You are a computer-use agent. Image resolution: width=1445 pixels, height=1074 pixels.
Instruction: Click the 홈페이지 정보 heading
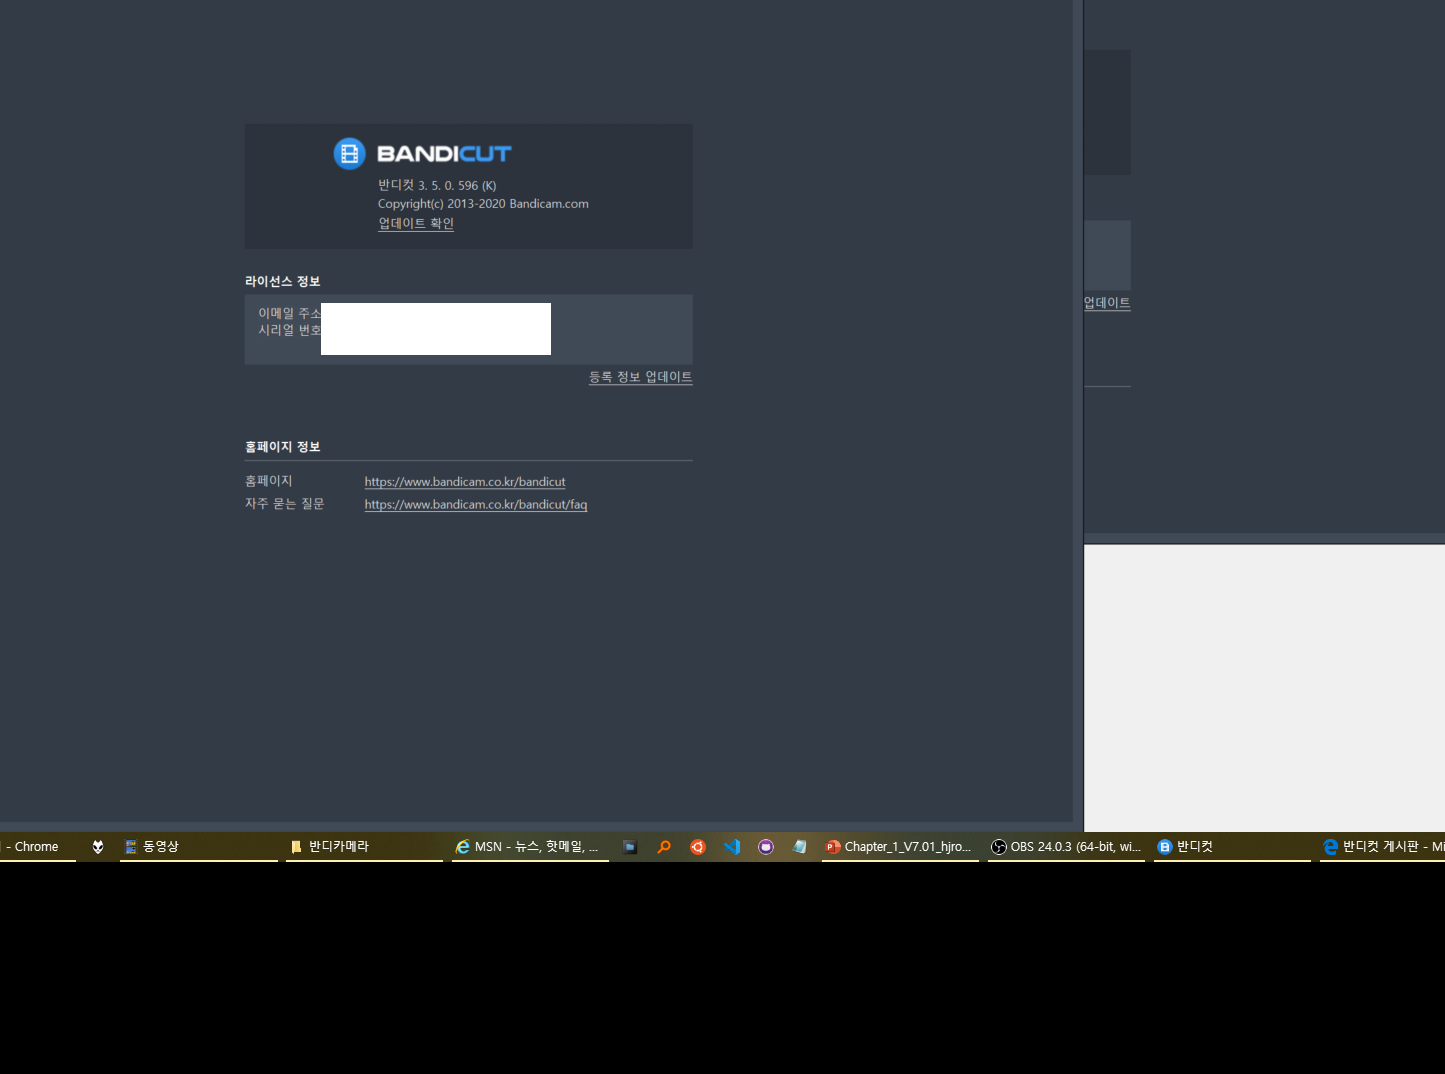[x=283, y=447]
